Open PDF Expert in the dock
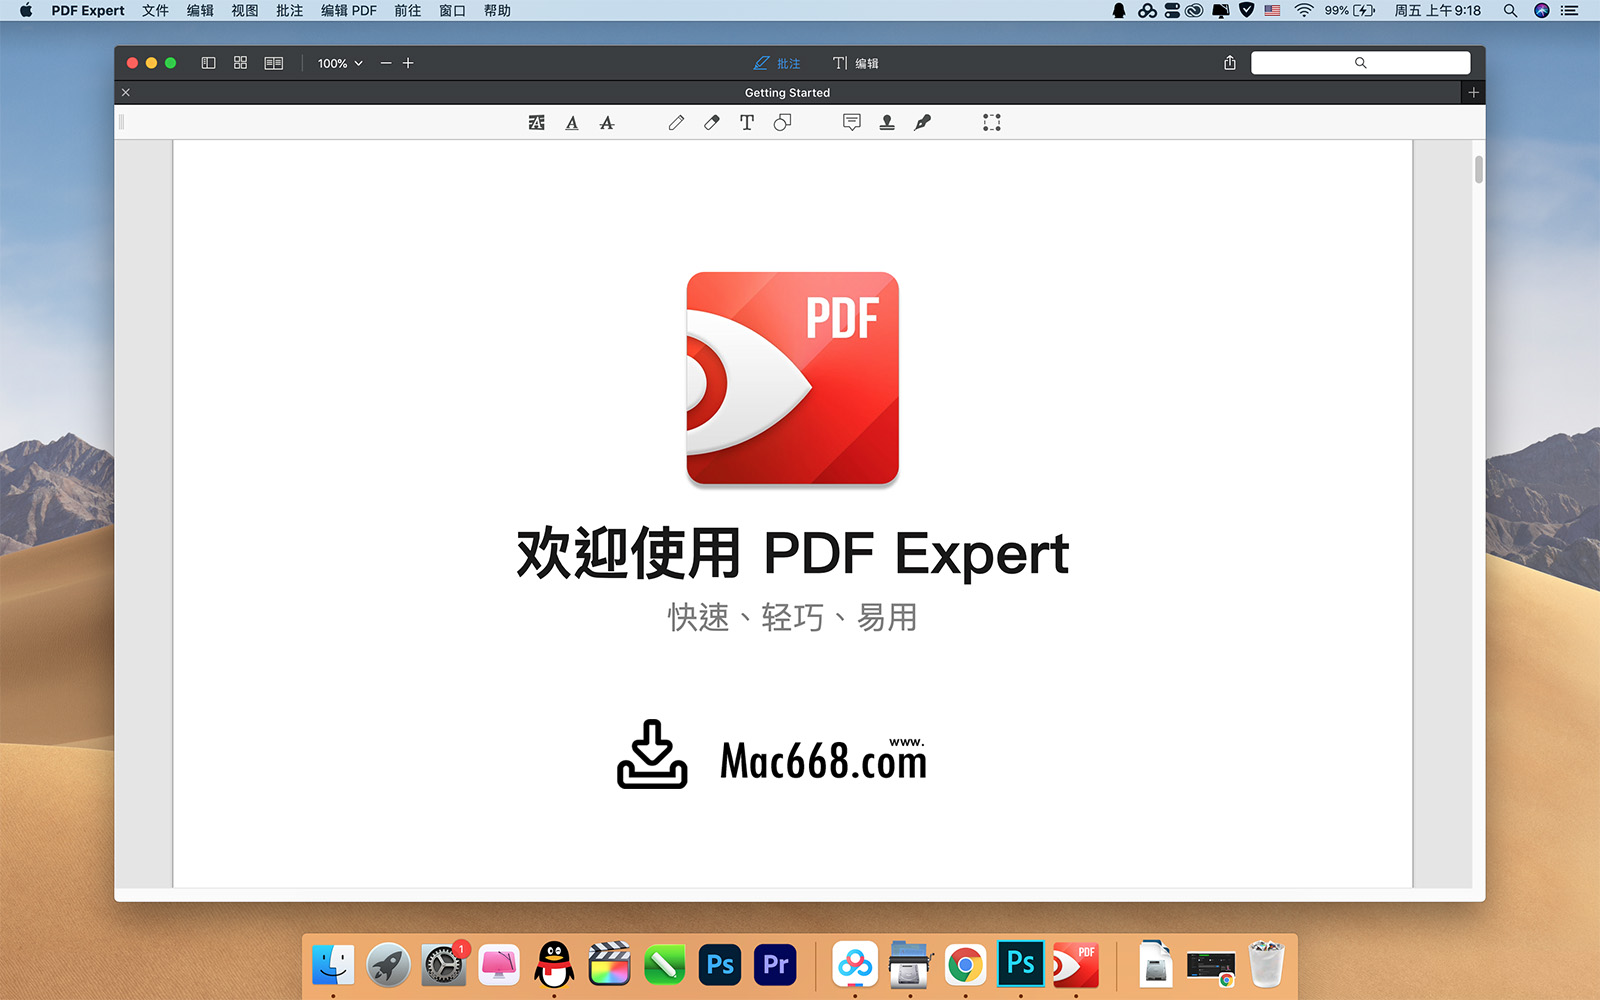Viewport: 1600px width, 1000px height. pos(1076,965)
